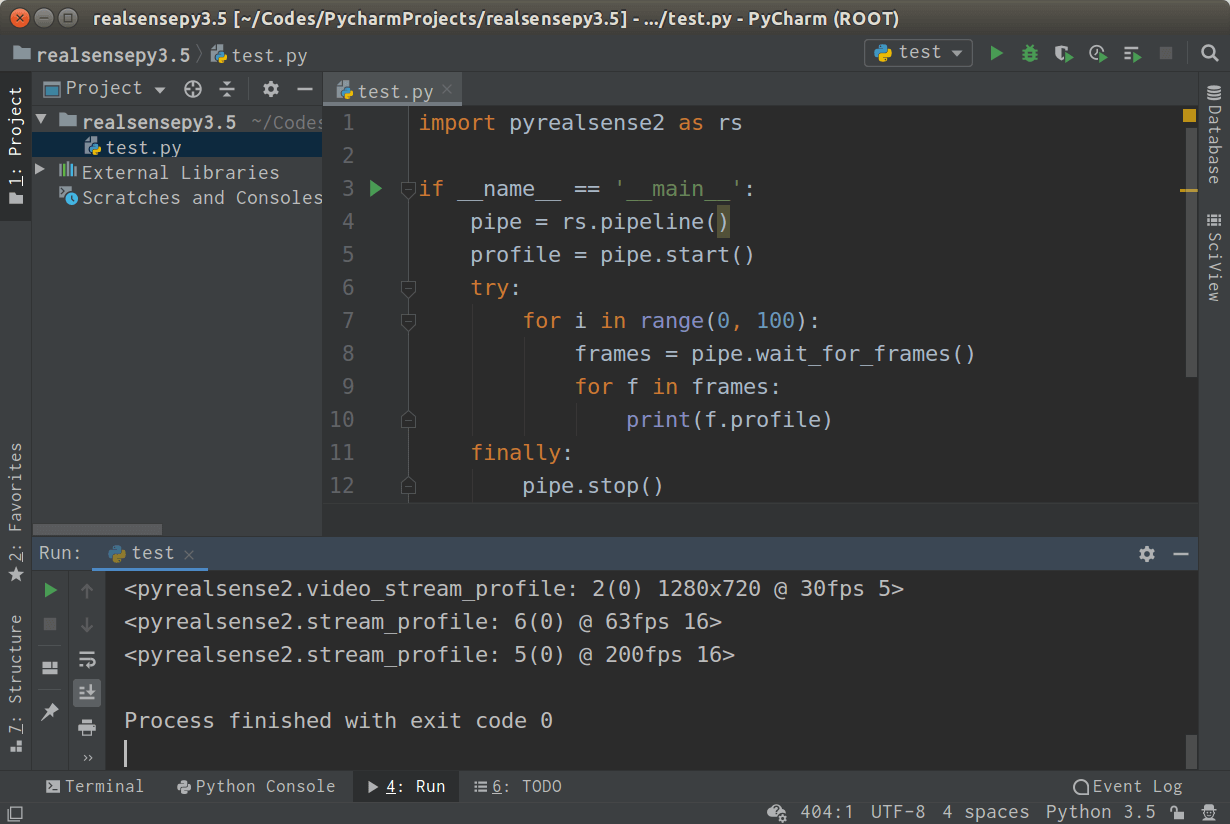Click the gray Stop button in Run panel
This screenshot has height=824, width=1230.
click(50, 625)
